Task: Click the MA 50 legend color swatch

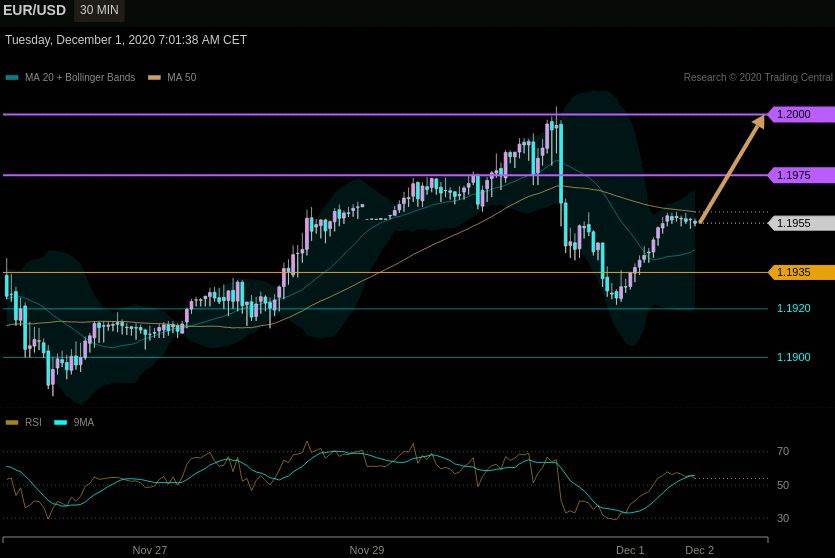Action: tap(154, 78)
